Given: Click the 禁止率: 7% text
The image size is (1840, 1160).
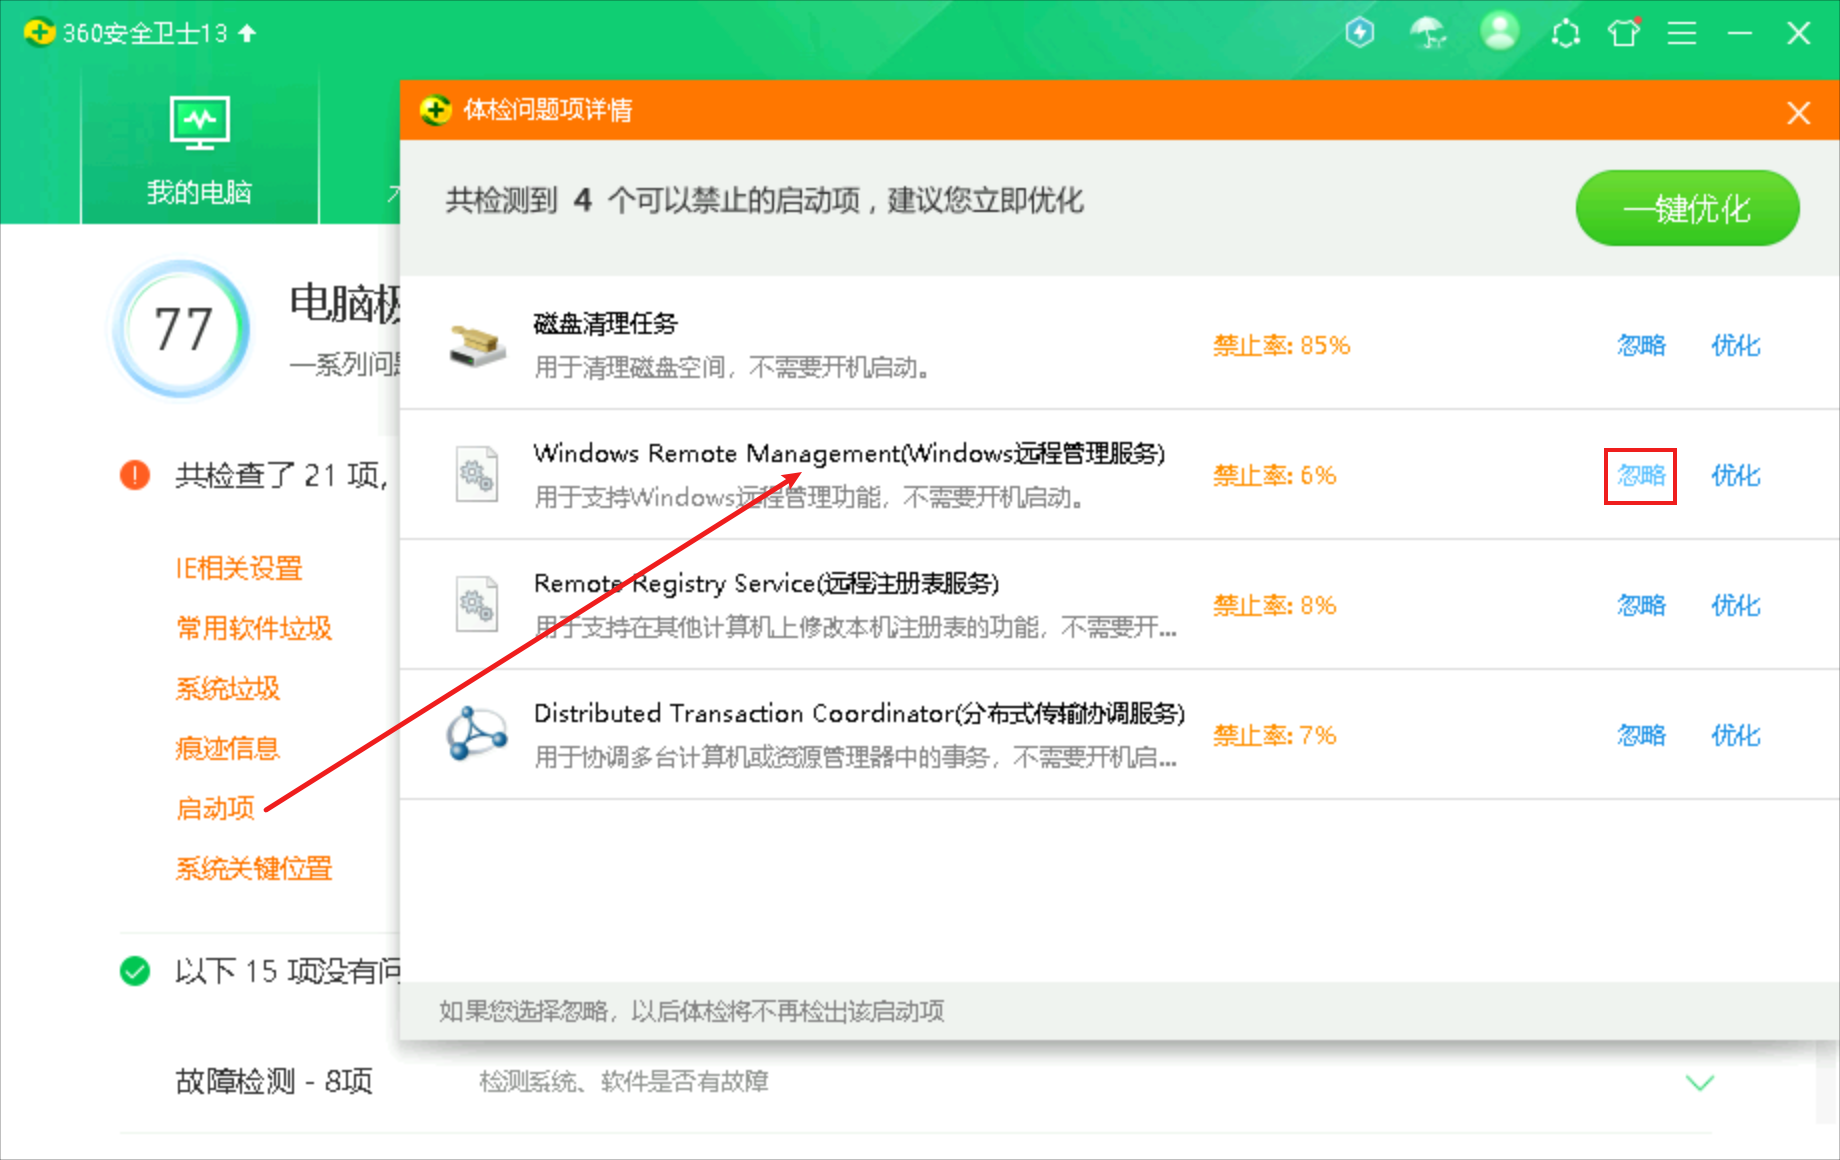Looking at the screenshot, I should tap(1275, 735).
